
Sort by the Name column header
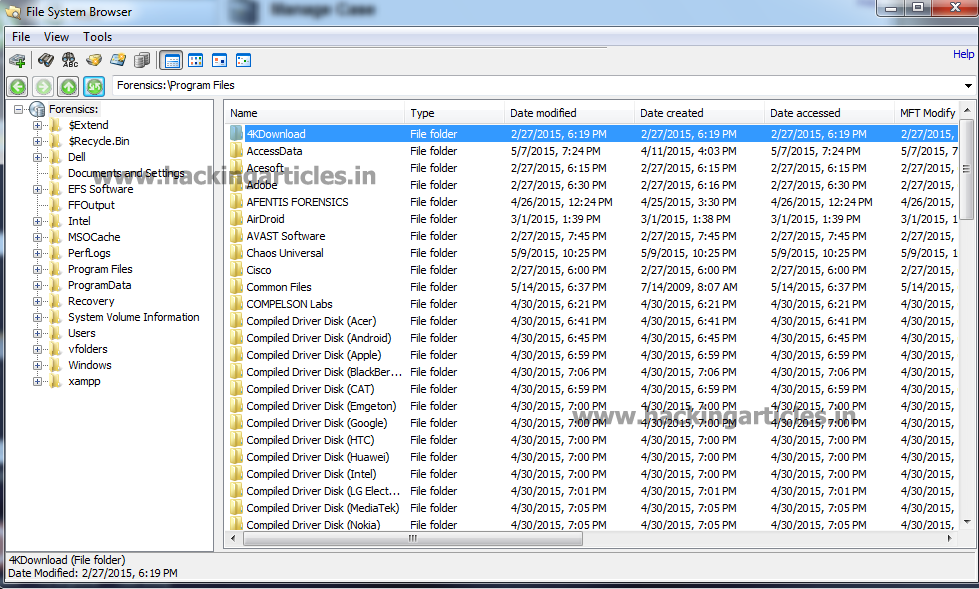(x=315, y=113)
